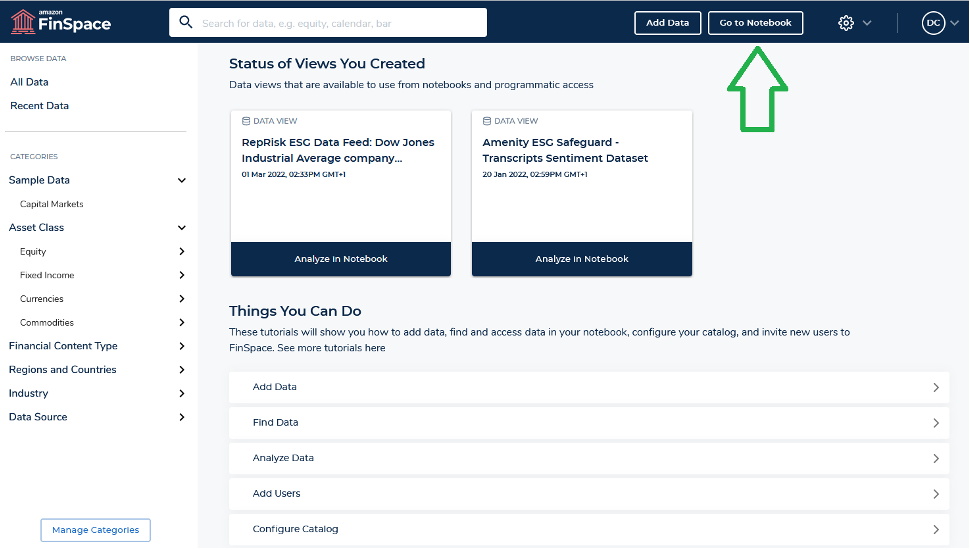Open the Add Data tutorial row
Image resolution: width=970 pixels, height=550 pixels.
[589, 387]
